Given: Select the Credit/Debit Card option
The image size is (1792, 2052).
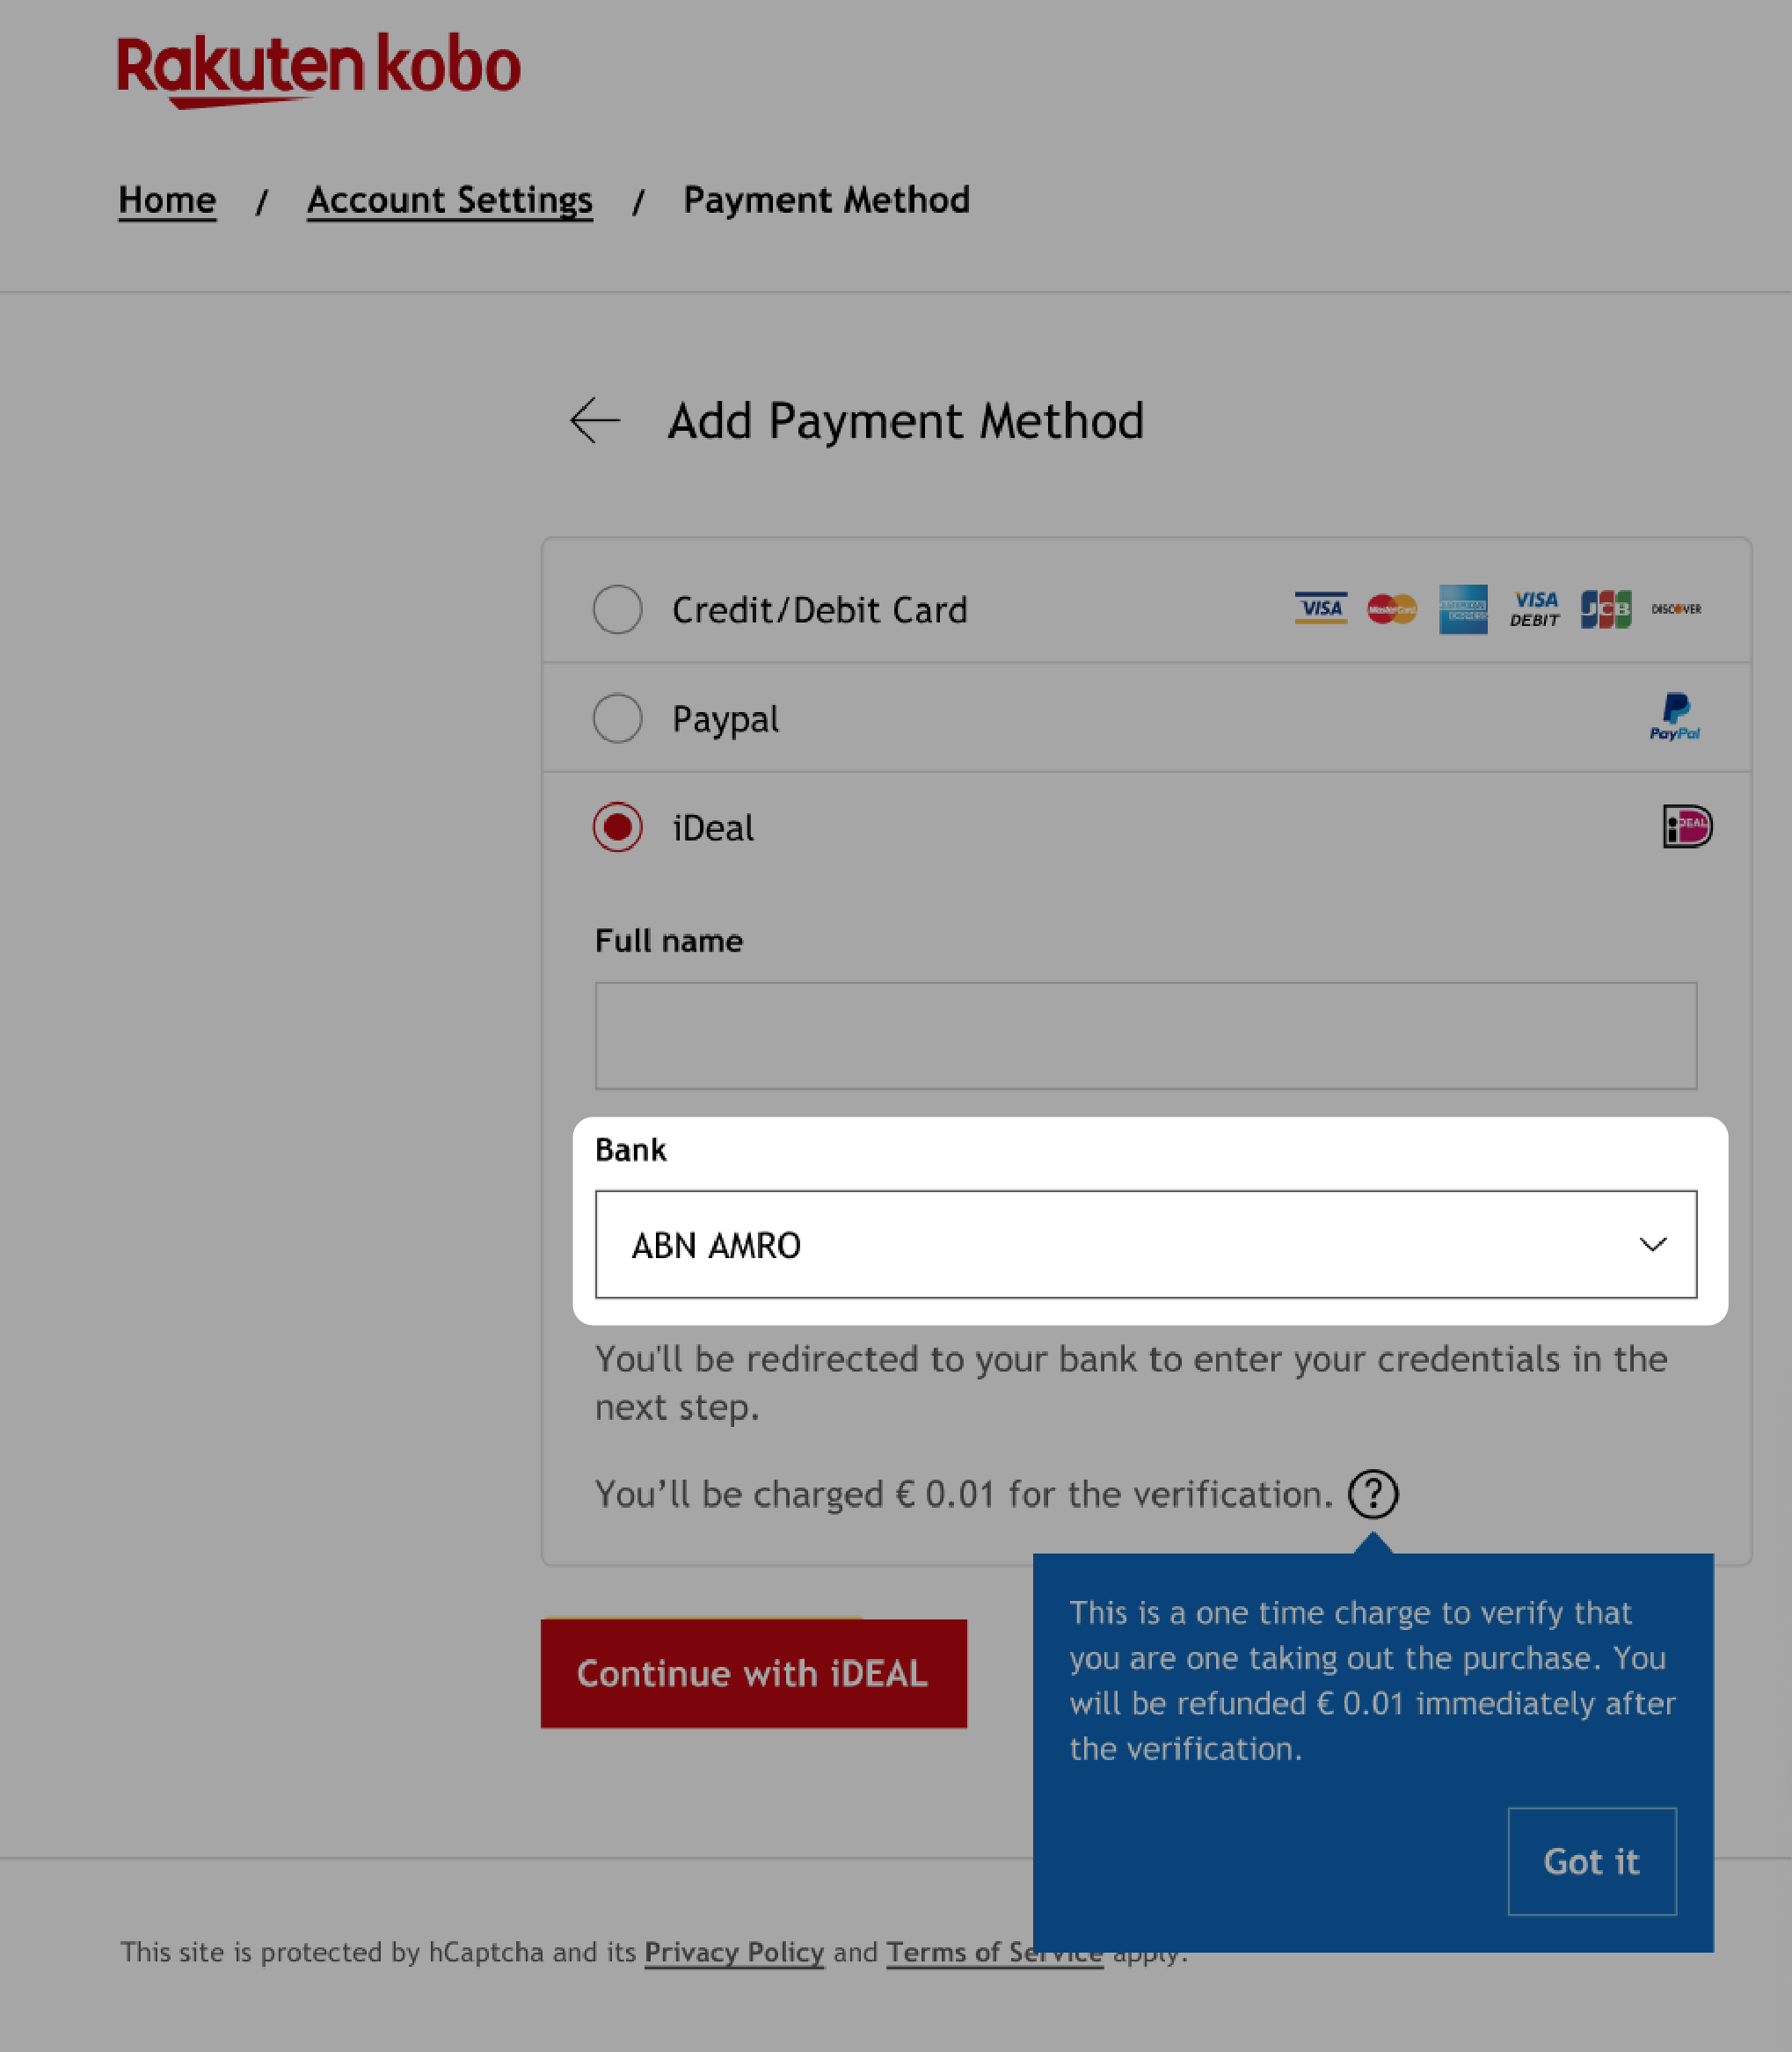Looking at the screenshot, I should click(617, 609).
